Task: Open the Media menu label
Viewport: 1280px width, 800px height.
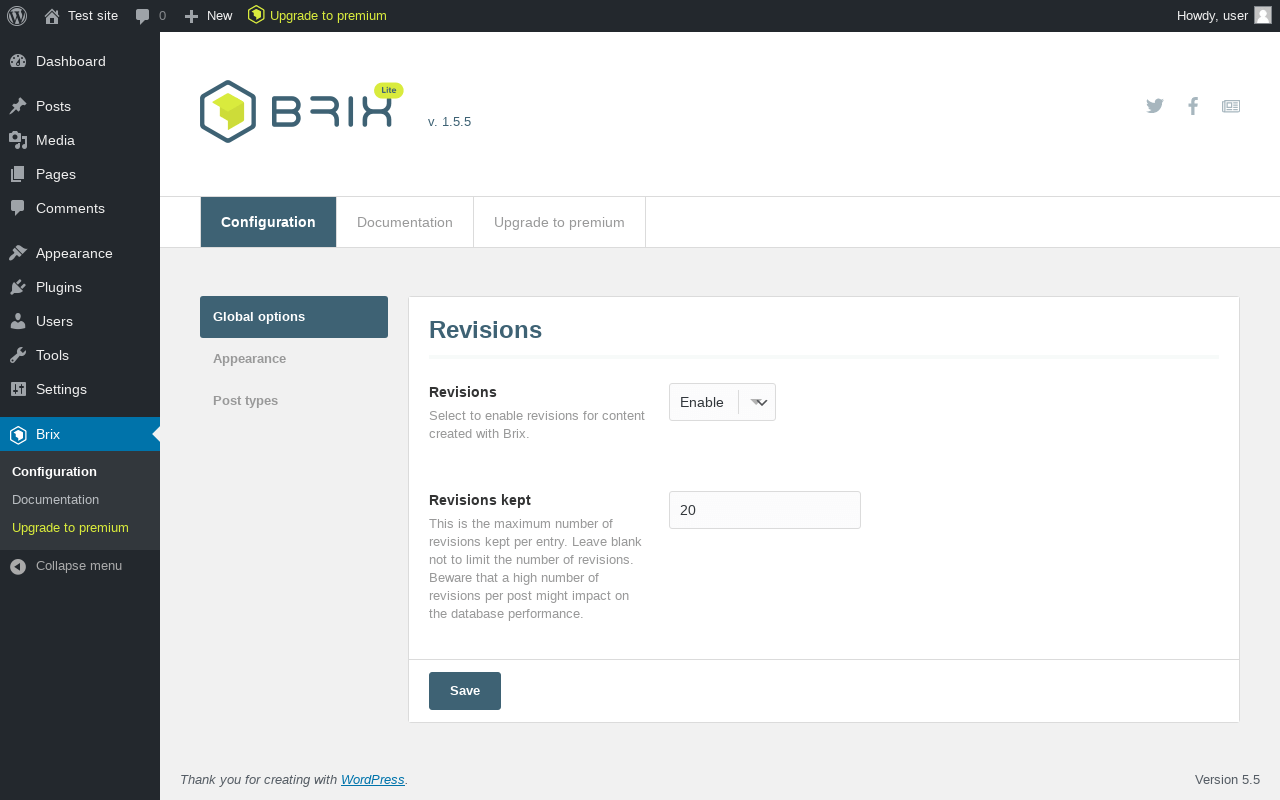Action: (55, 140)
